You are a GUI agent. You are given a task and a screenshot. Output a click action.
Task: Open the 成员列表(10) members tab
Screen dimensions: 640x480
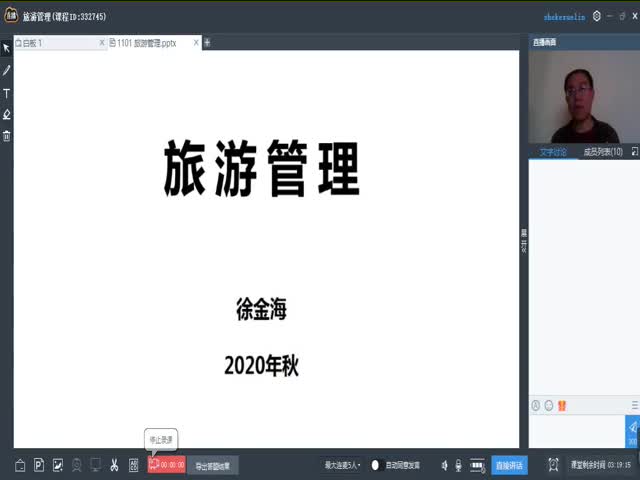(603, 152)
